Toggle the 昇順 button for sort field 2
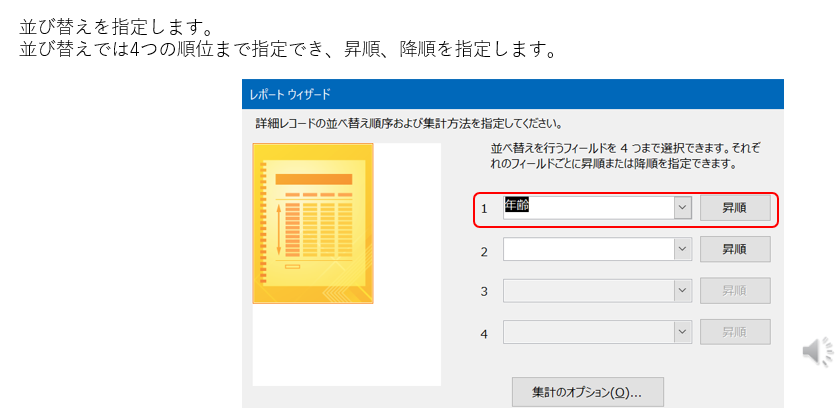The image size is (836, 416). pyautogui.click(x=734, y=250)
